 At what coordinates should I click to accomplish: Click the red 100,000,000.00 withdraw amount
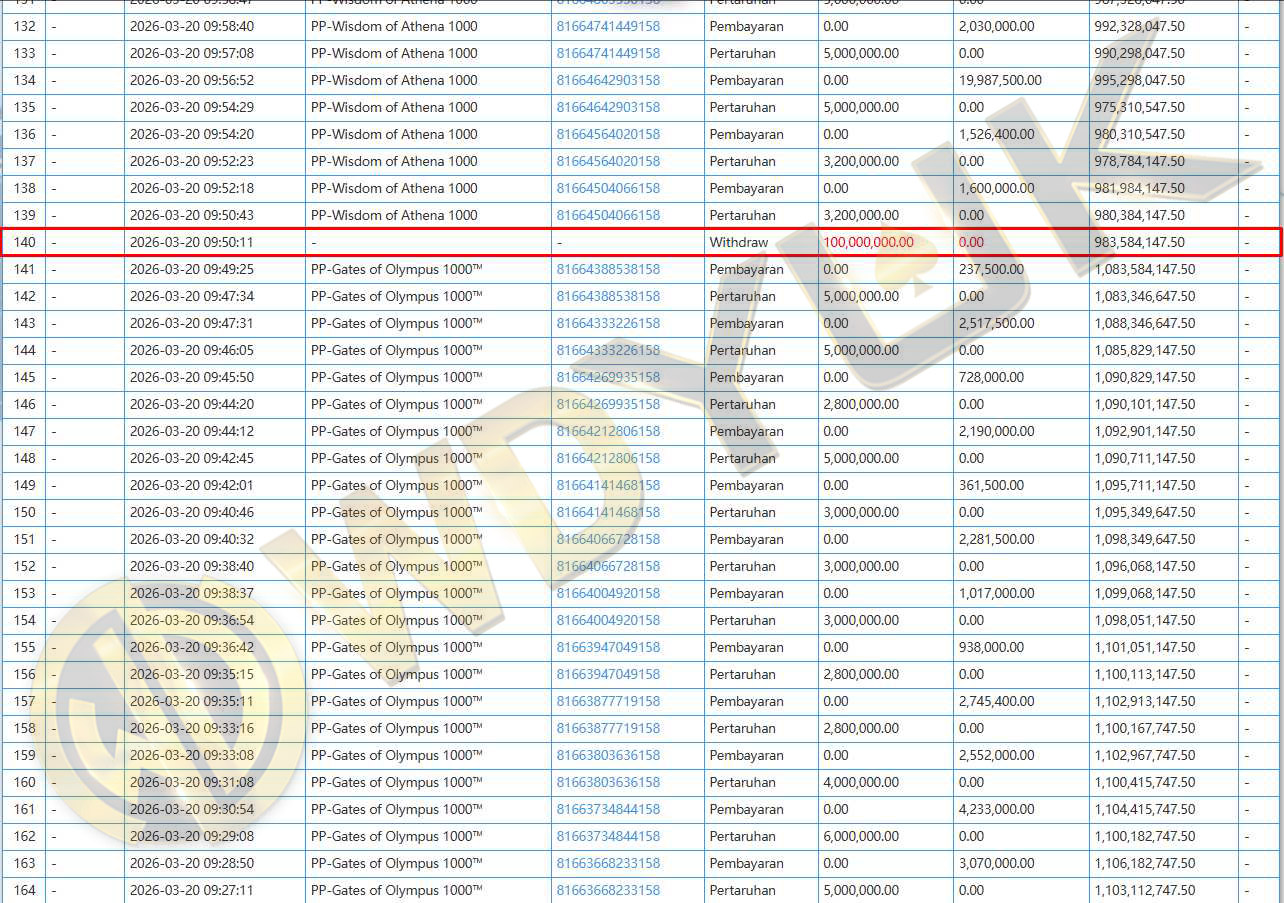pos(868,242)
